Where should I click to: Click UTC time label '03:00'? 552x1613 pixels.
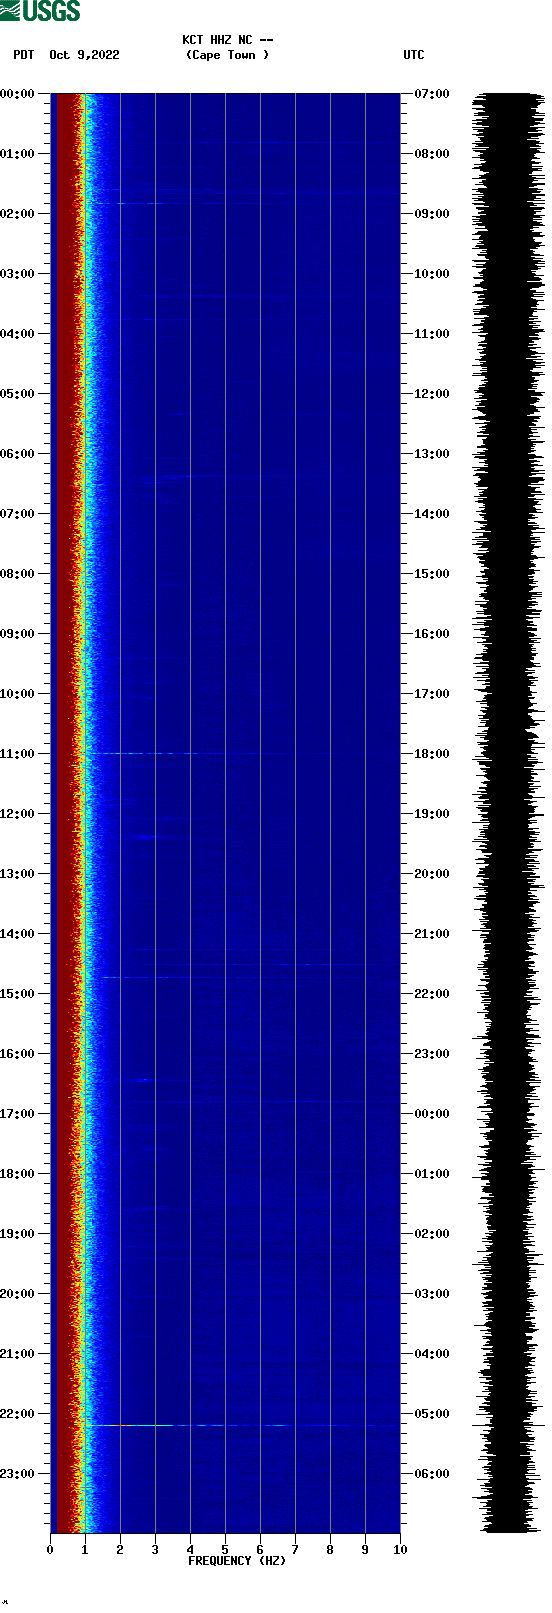[x=432, y=1294]
